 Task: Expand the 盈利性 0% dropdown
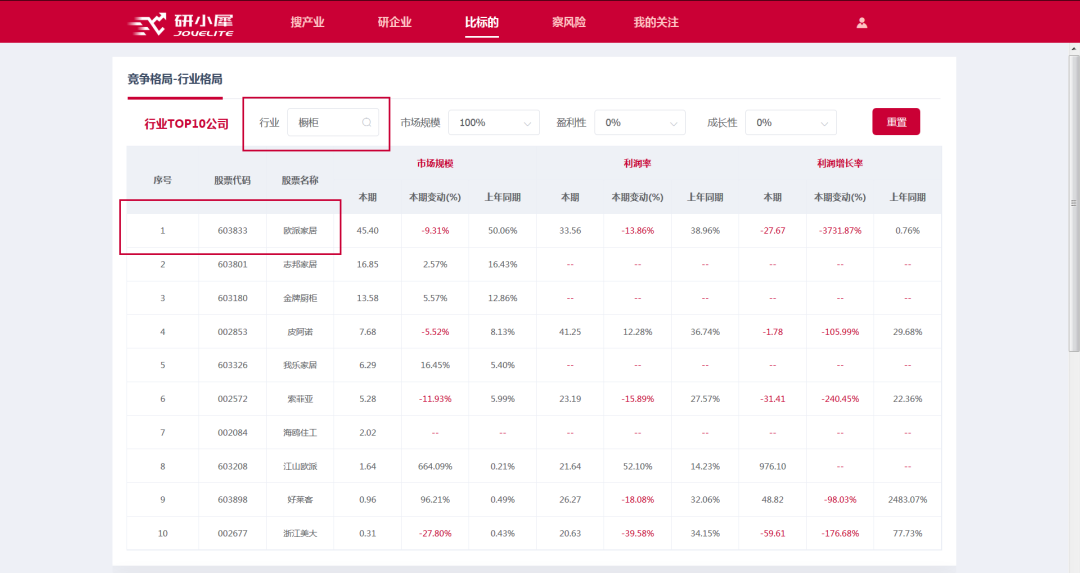click(640, 123)
